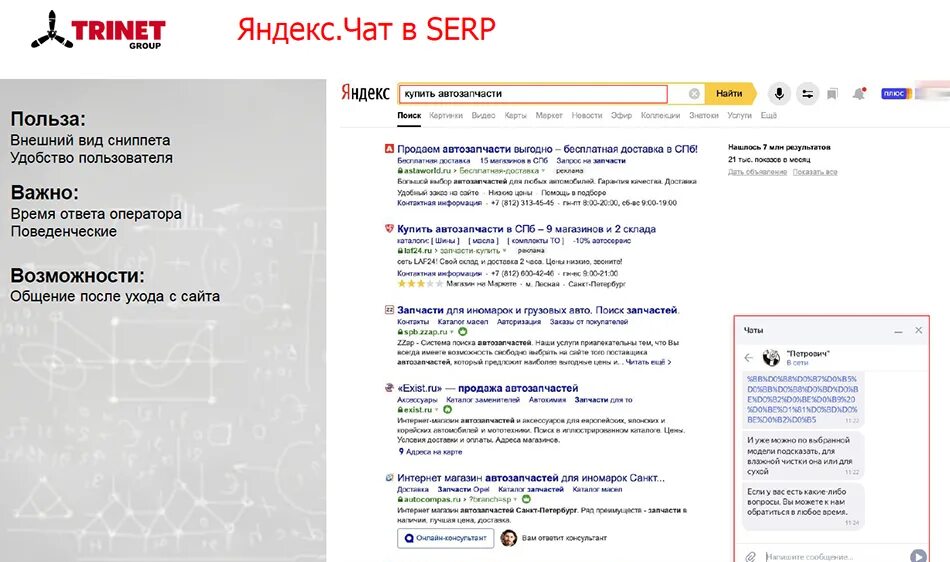
Task: Clear the search query with the X icon
Action: click(x=694, y=94)
